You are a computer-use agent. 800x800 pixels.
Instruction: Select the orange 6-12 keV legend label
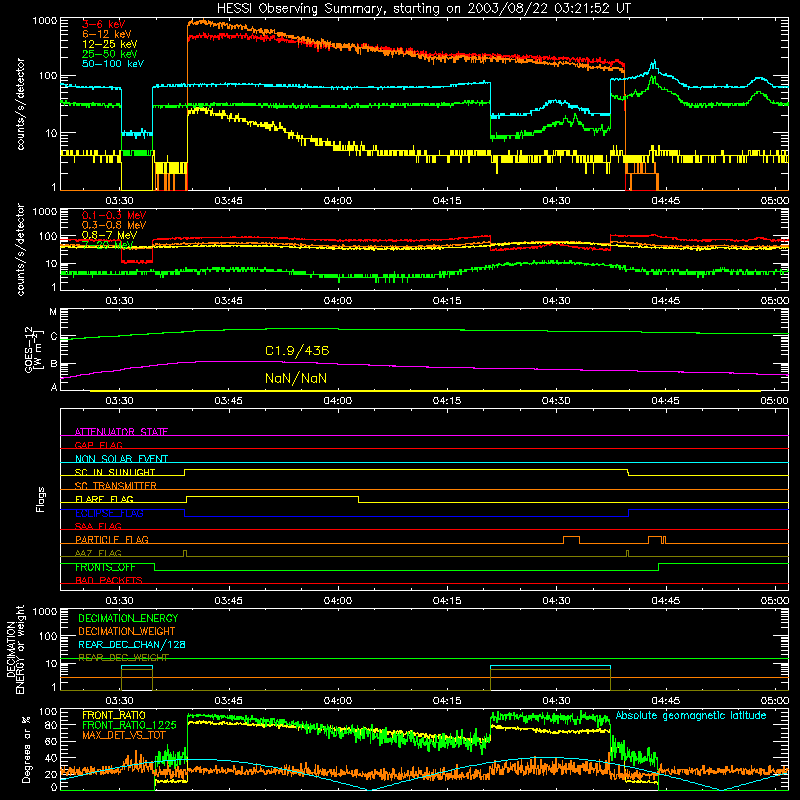(106, 34)
